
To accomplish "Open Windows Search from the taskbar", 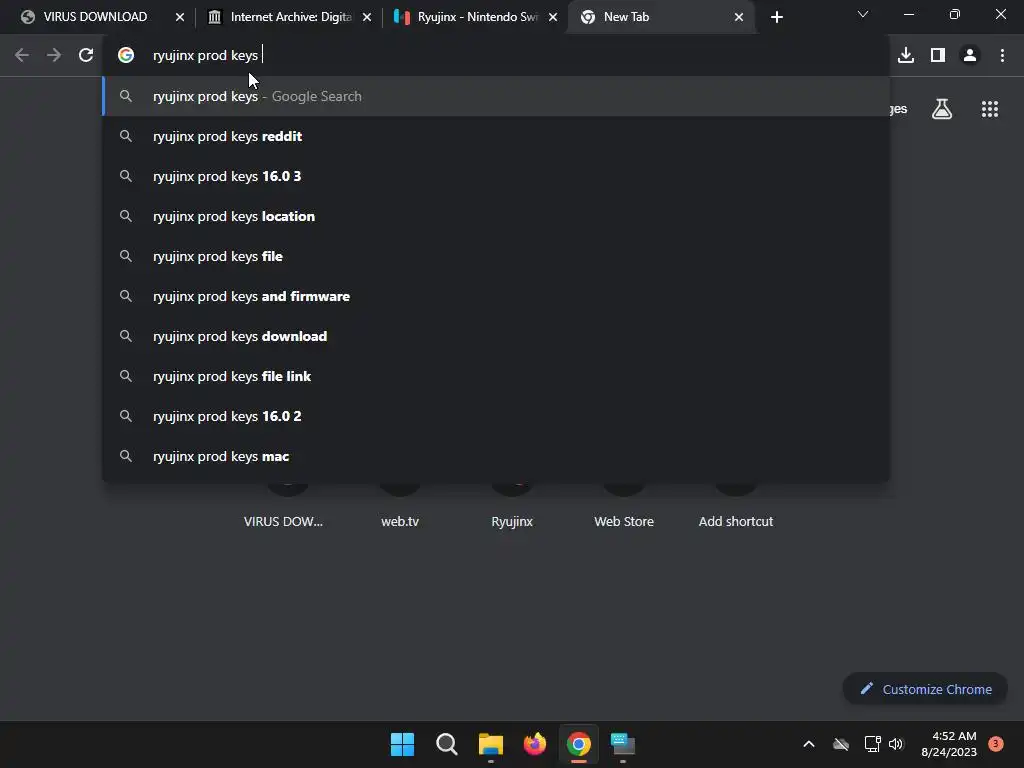I will (x=447, y=744).
